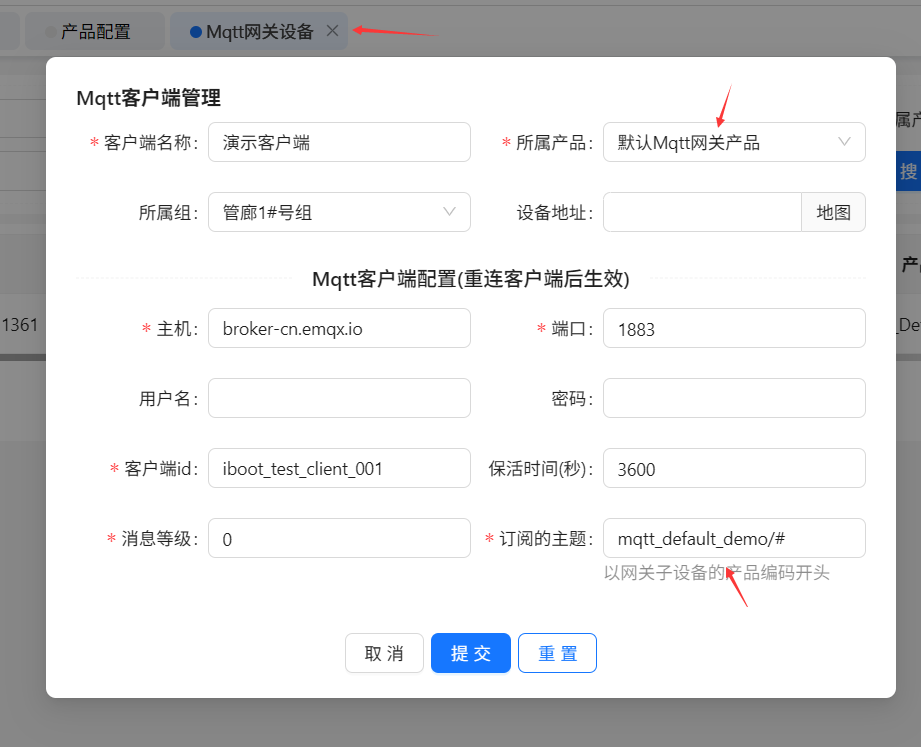Open the 所属组 dropdown chevron
This screenshot has height=747, width=921.
(x=449, y=212)
